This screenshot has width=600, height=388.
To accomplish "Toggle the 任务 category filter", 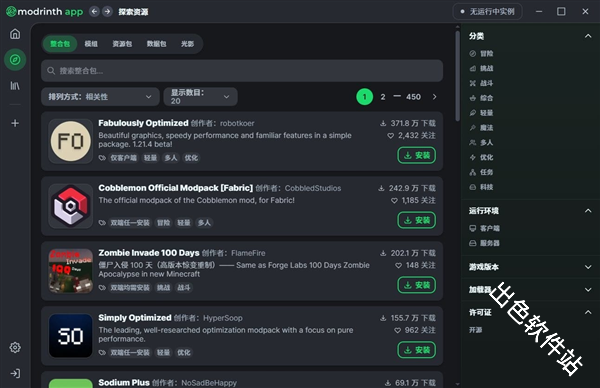I will coord(481,172).
